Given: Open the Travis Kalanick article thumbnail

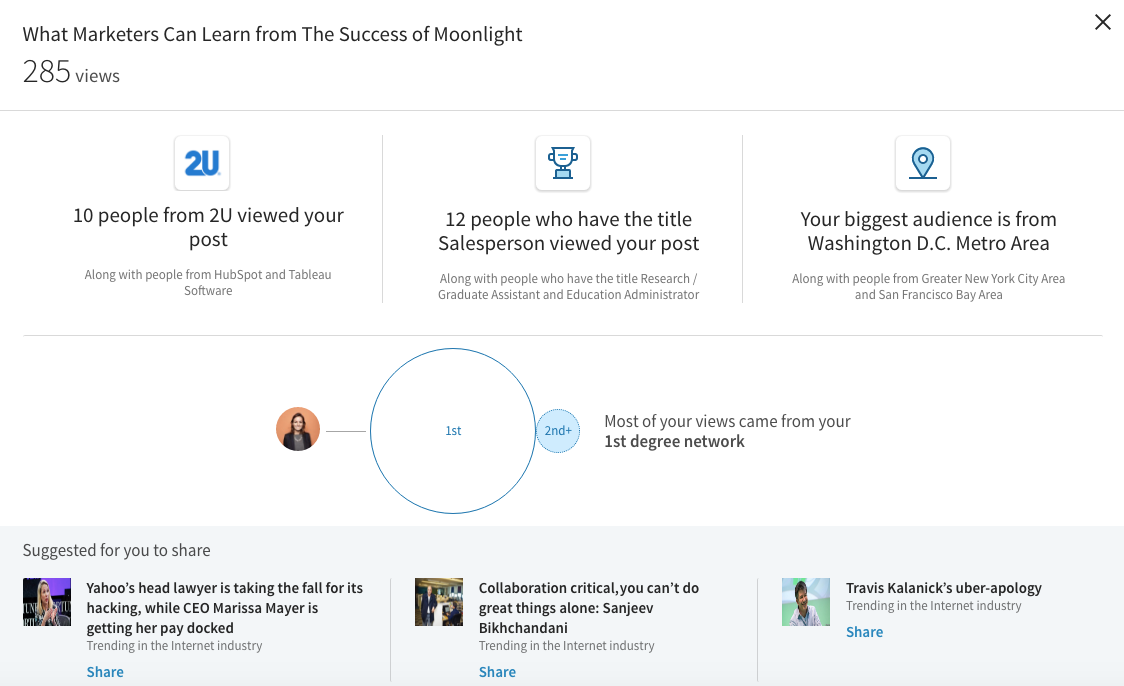Looking at the screenshot, I should pos(806,602).
